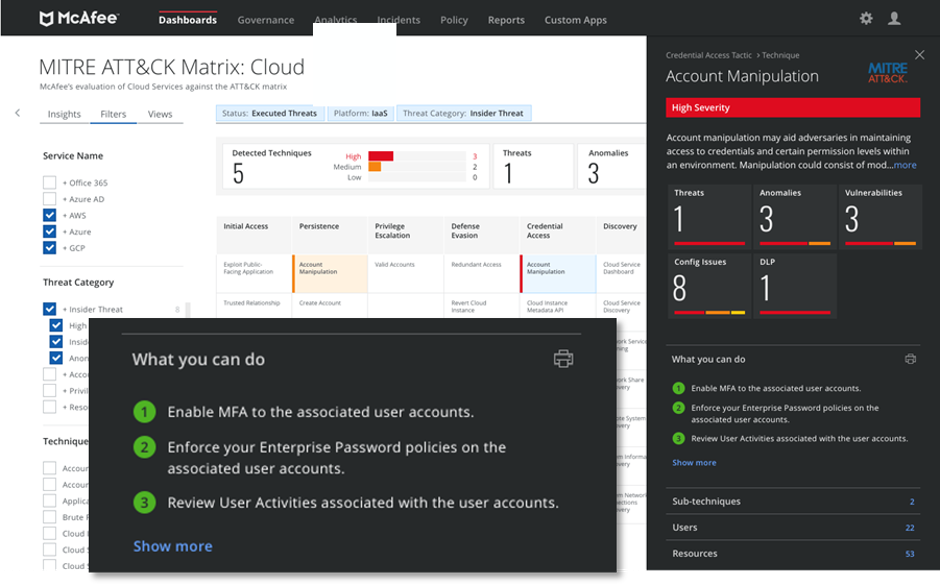Select the Cloud Instance Metadata API cell
The height and width of the screenshot is (586, 940).
point(558,306)
